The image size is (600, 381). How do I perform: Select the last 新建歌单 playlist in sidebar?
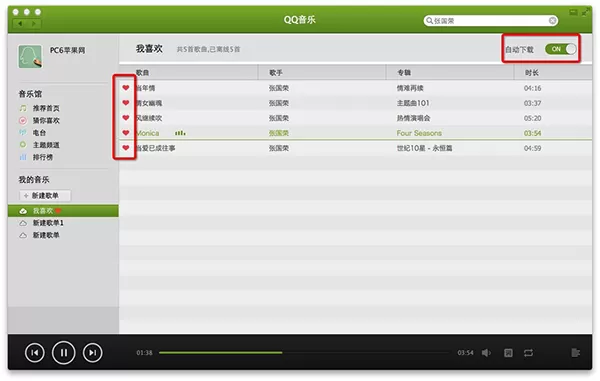(x=46, y=235)
